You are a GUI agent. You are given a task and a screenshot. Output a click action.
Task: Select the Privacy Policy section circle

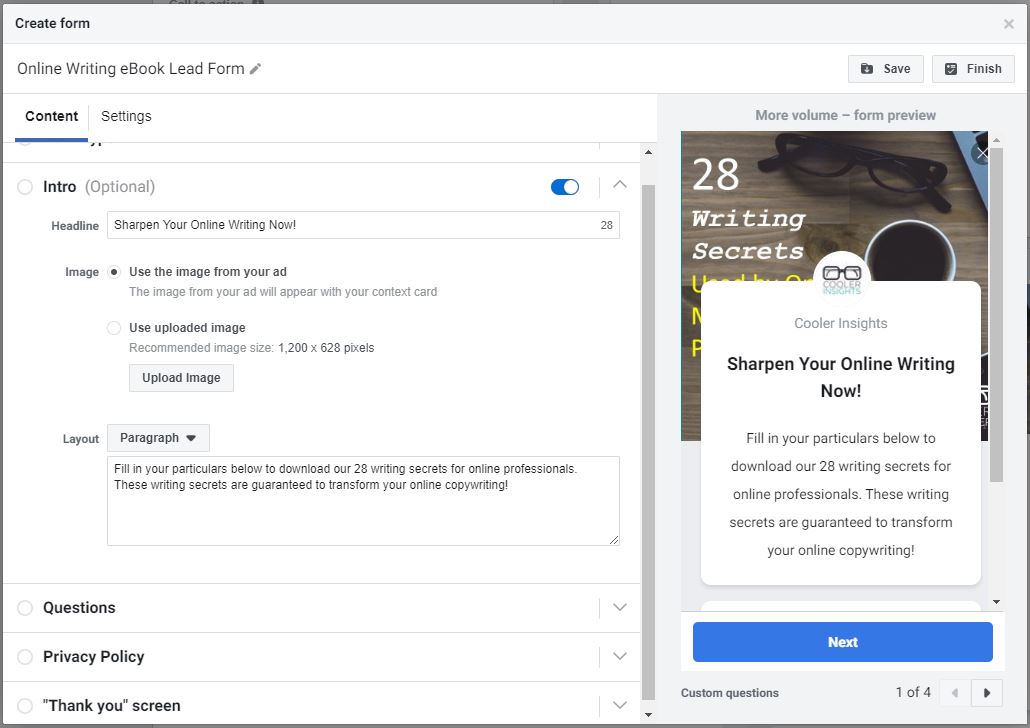pyautogui.click(x=25, y=657)
